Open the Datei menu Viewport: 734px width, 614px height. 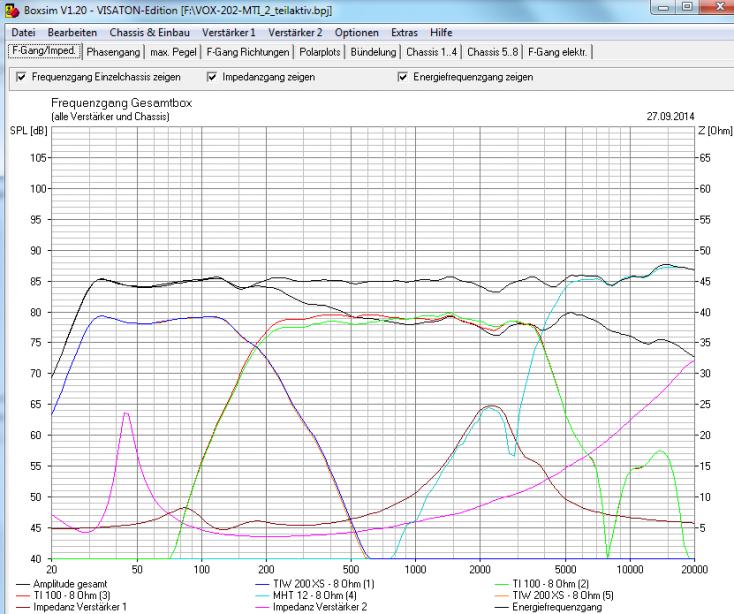[x=21, y=33]
